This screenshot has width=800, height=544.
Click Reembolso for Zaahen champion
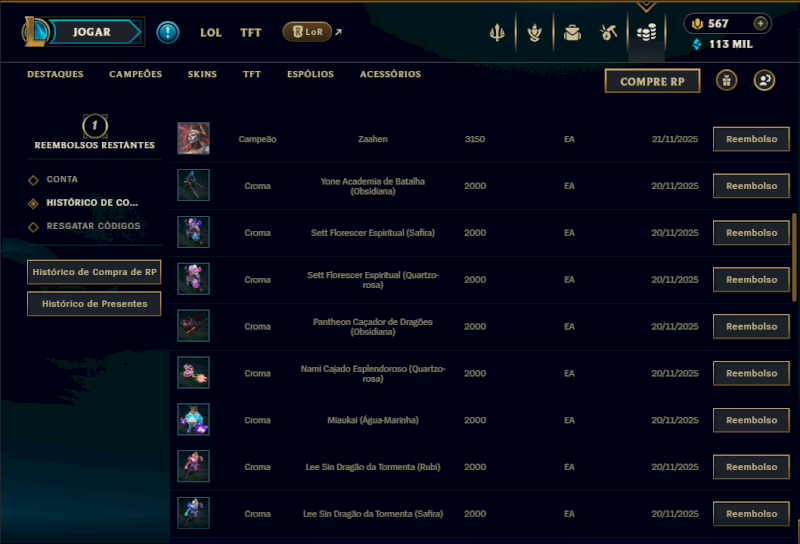coord(751,139)
